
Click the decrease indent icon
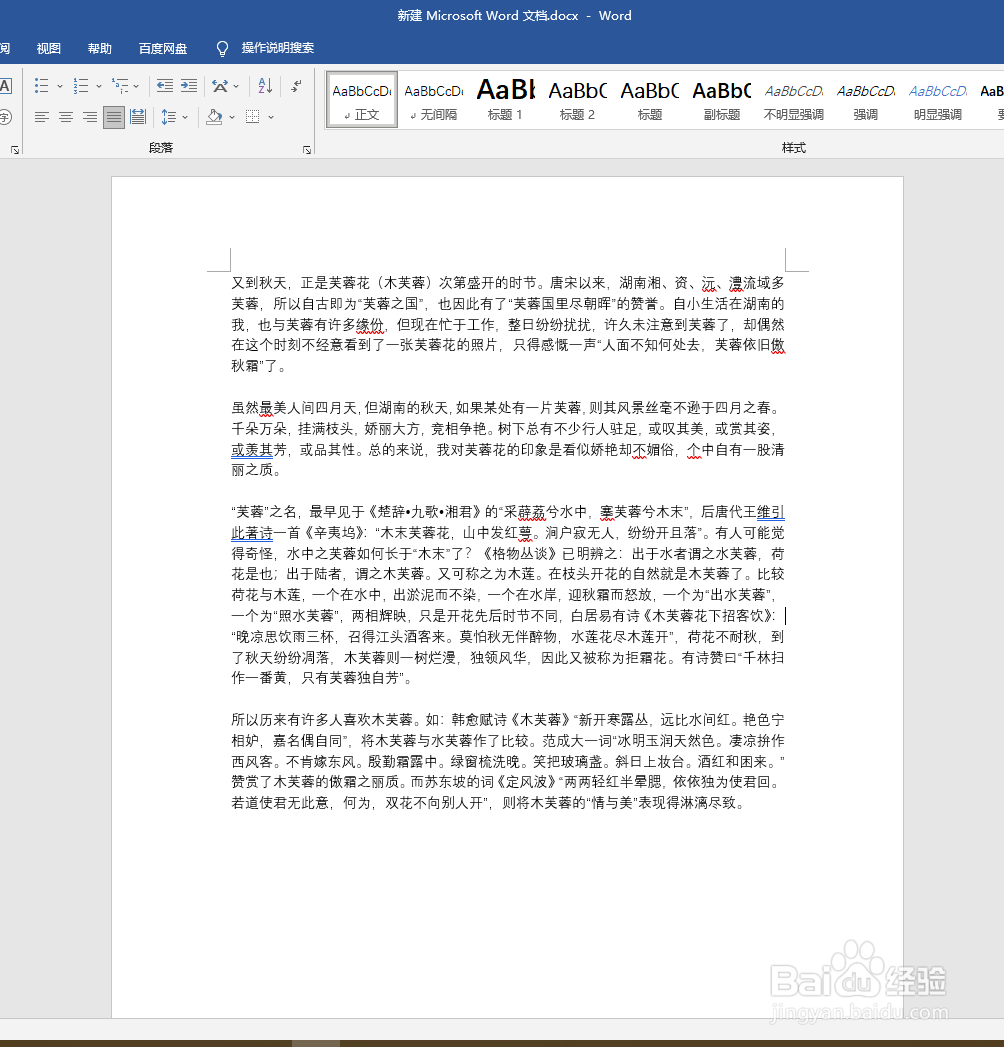click(162, 85)
